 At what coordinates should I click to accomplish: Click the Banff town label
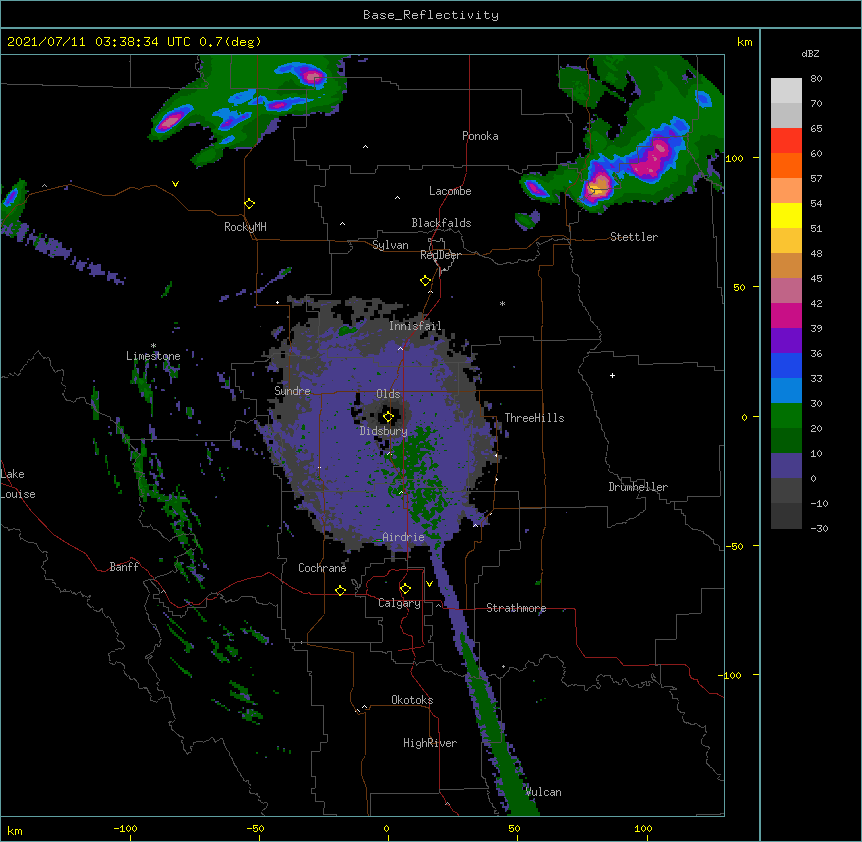124,567
